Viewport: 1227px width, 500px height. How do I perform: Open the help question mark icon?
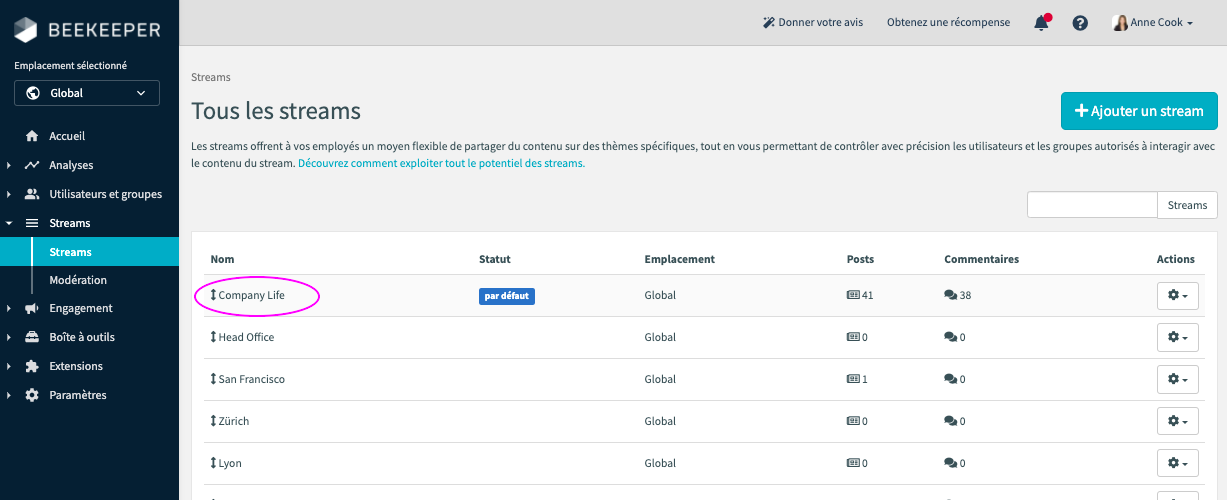coord(1080,23)
